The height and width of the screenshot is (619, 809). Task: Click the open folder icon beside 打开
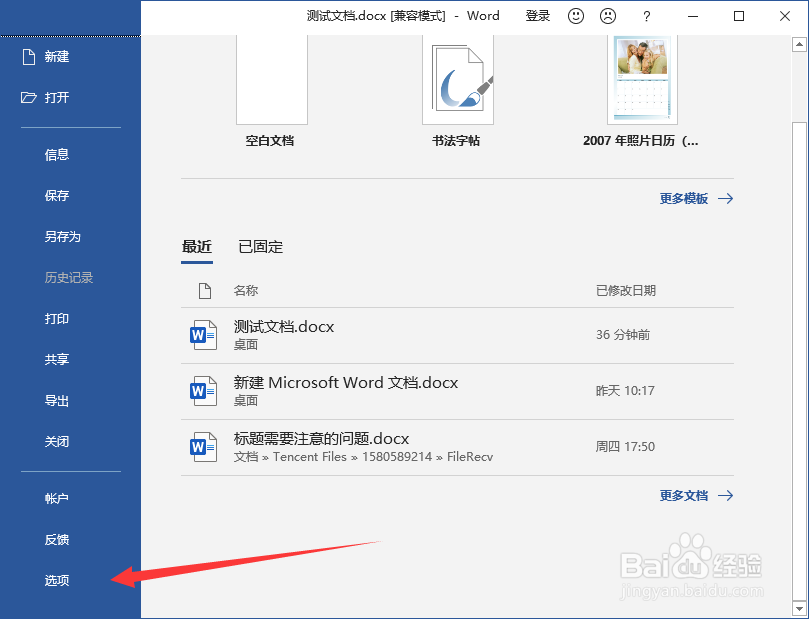tap(29, 97)
